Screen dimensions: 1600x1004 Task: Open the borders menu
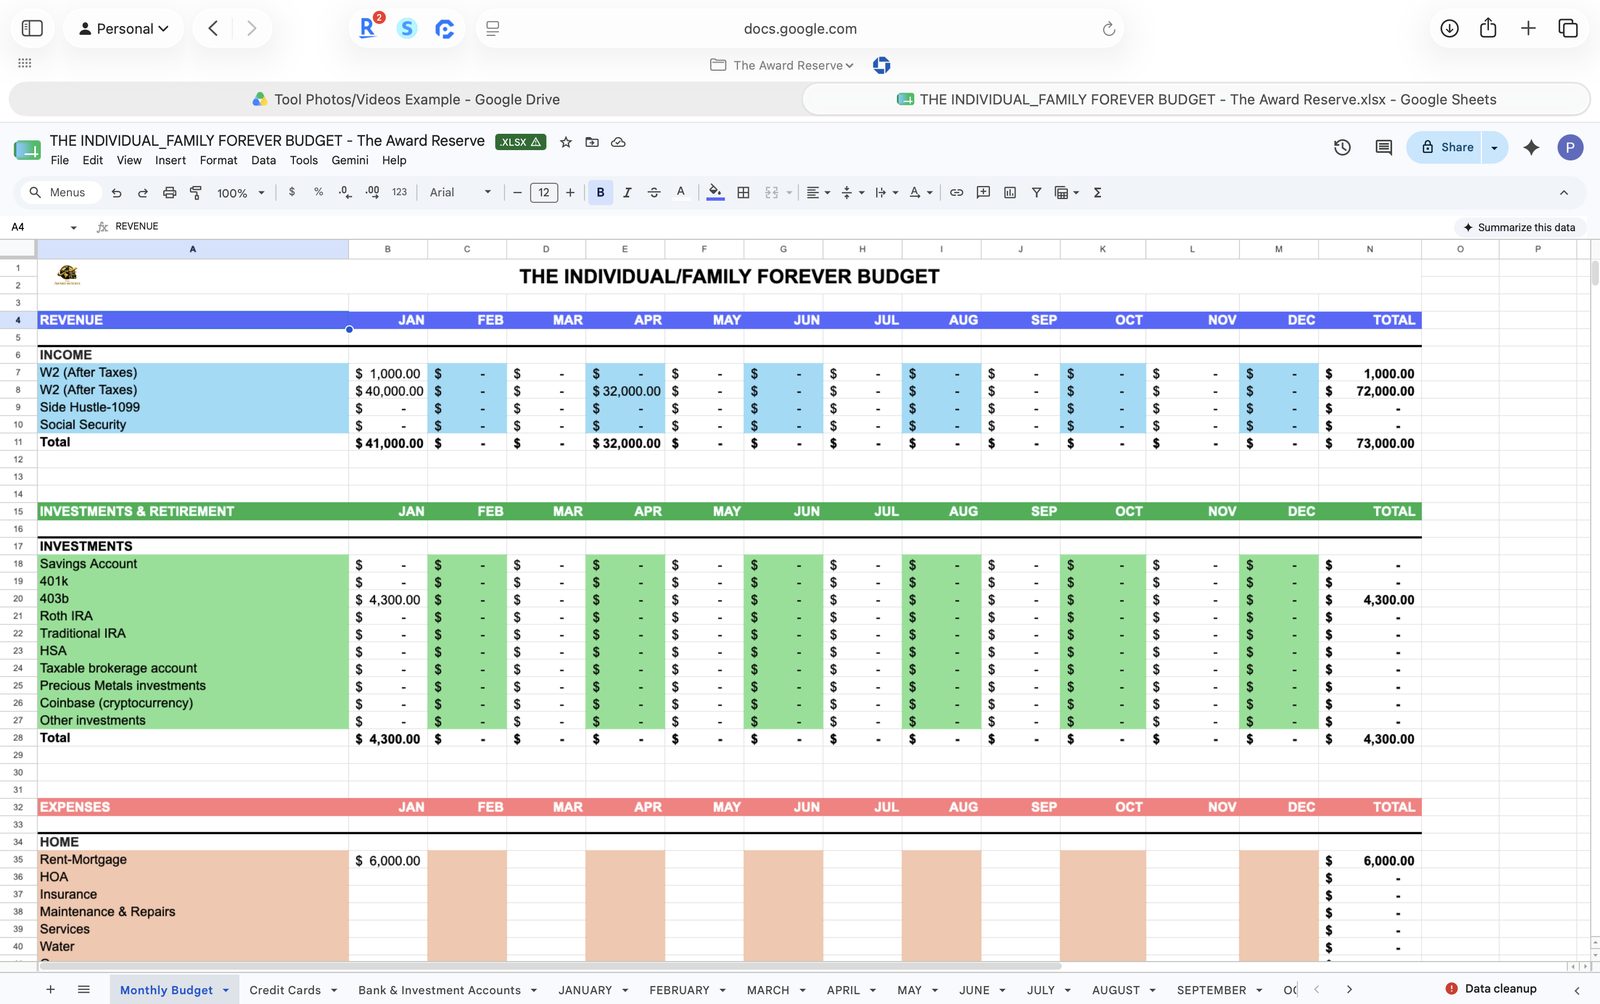point(743,193)
